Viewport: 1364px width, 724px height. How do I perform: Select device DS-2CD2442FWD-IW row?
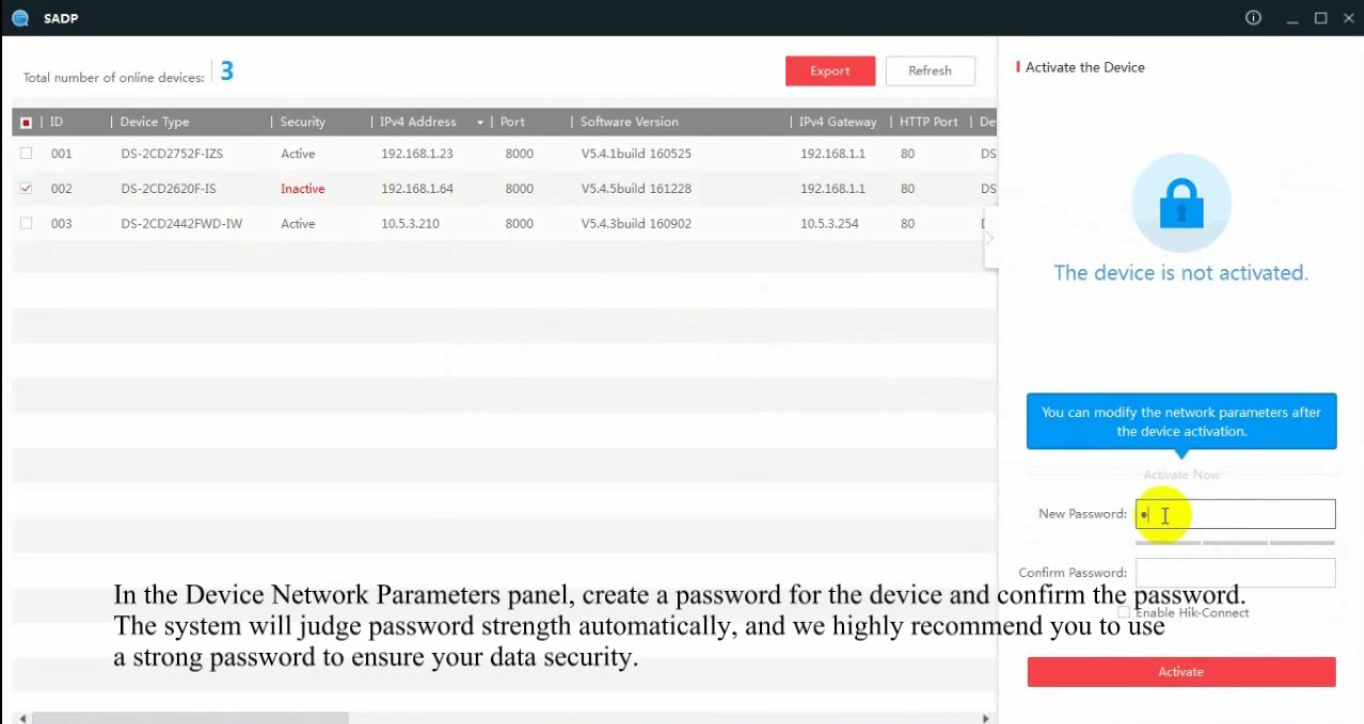pos(504,223)
